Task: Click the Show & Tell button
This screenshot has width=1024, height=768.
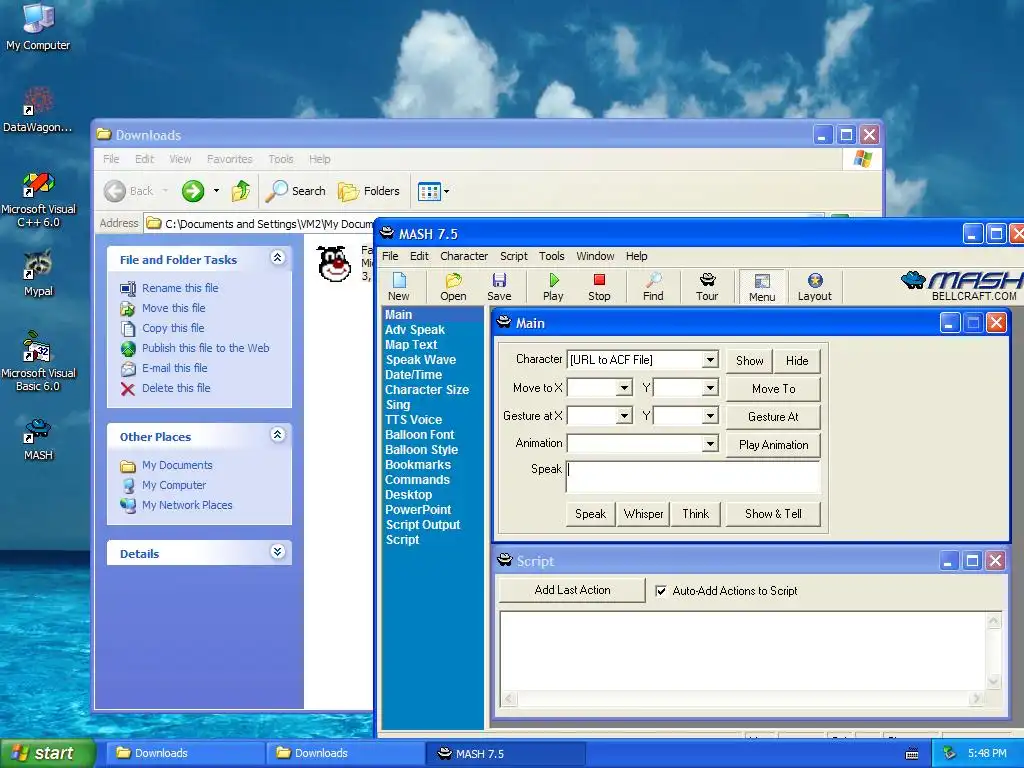Action: [x=773, y=514]
